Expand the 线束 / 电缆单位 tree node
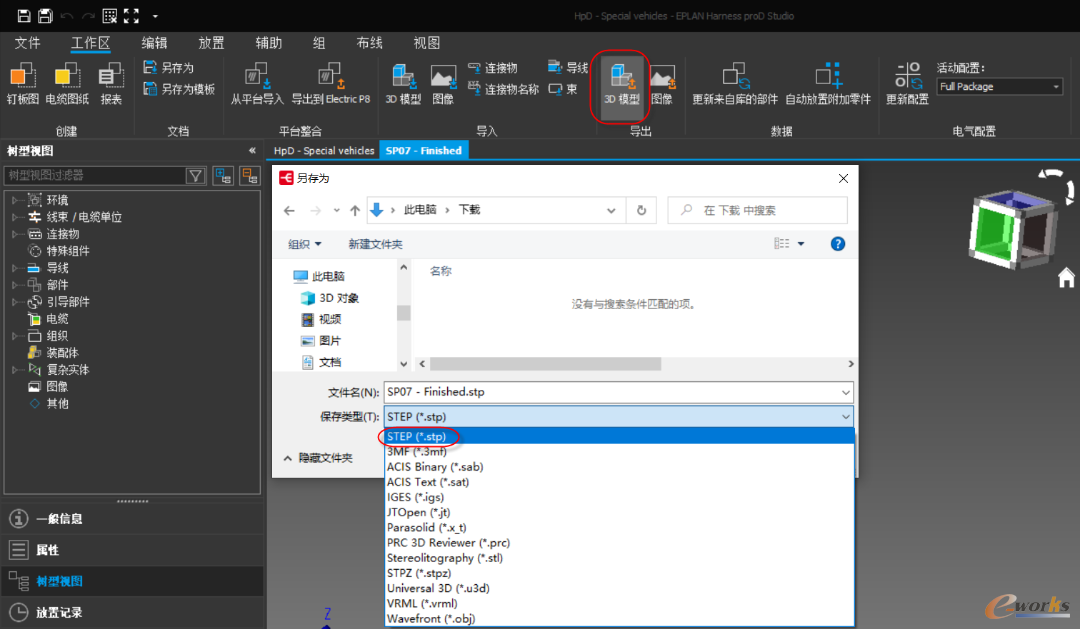This screenshot has height=629, width=1080. click(14, 217)
